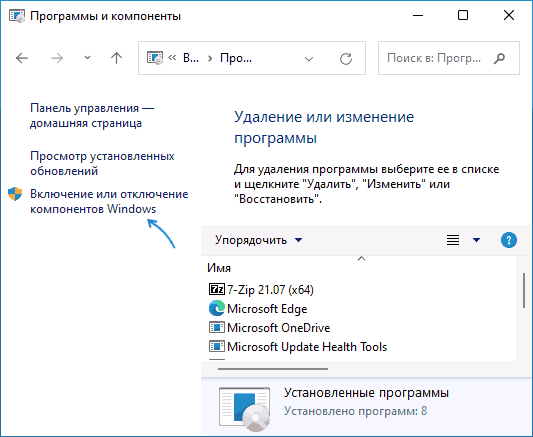Click the address bar control panel icon

[x=155, y=58]
